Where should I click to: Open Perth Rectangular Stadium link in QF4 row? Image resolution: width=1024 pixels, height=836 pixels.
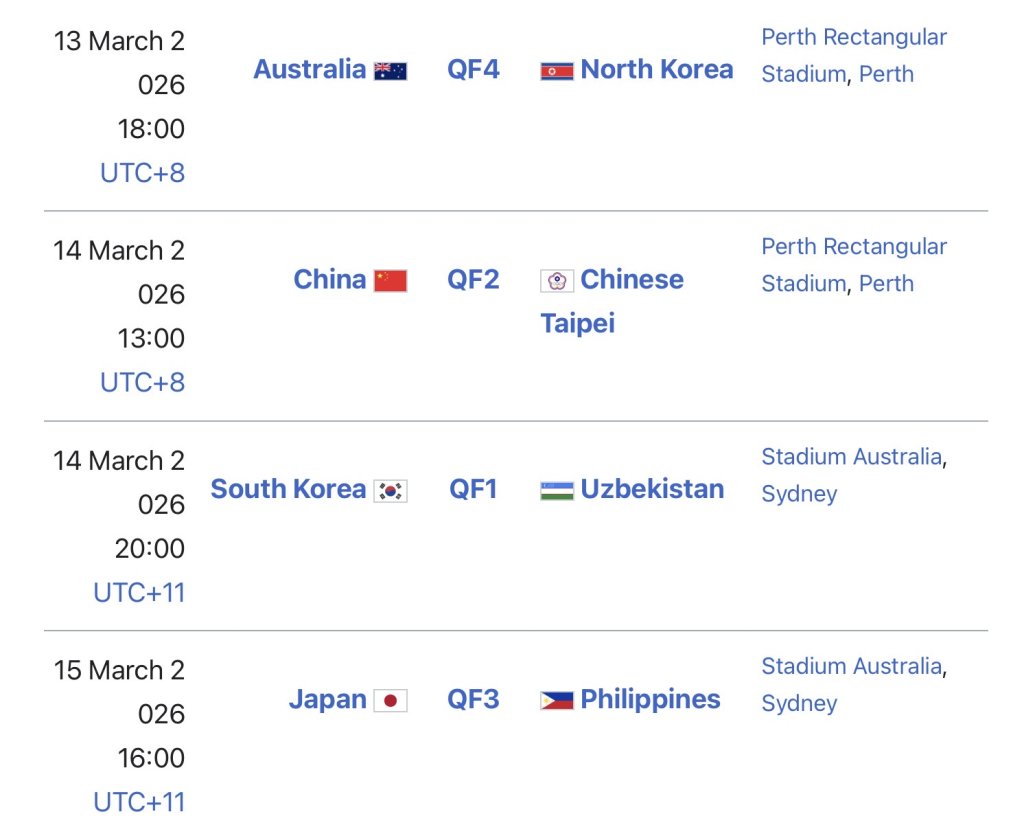[853, 38]
